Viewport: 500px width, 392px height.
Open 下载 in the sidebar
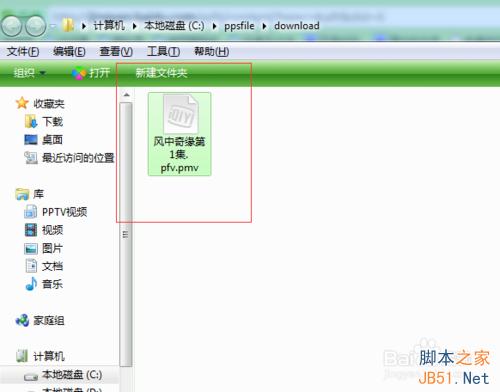[52, 122]
